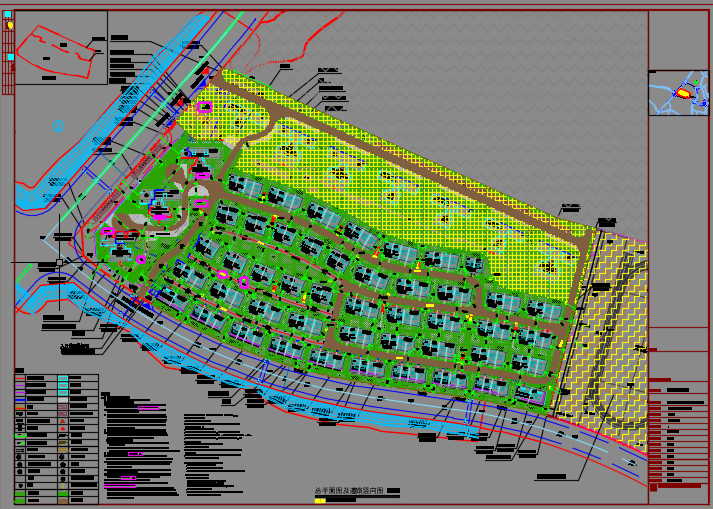
Task: Select the magenta box inside the yellow hatched zone
Action: tap(205, 107)
